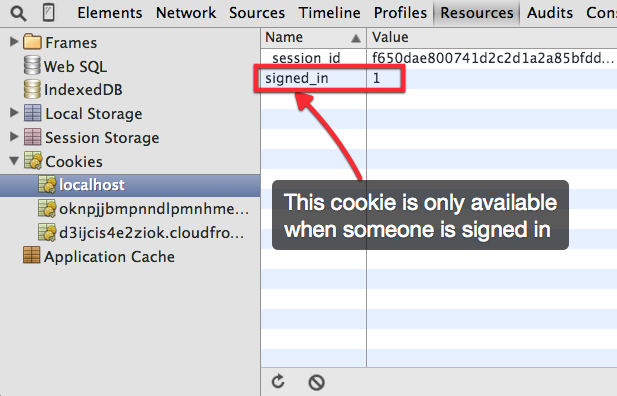Select the Web SQL database icon
The width and height of the screenshot is (617, 396).
point(32,65)
